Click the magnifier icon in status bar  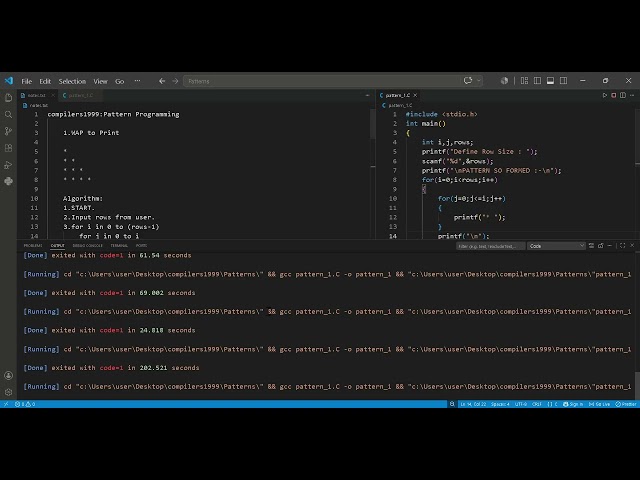click(452, 404)
